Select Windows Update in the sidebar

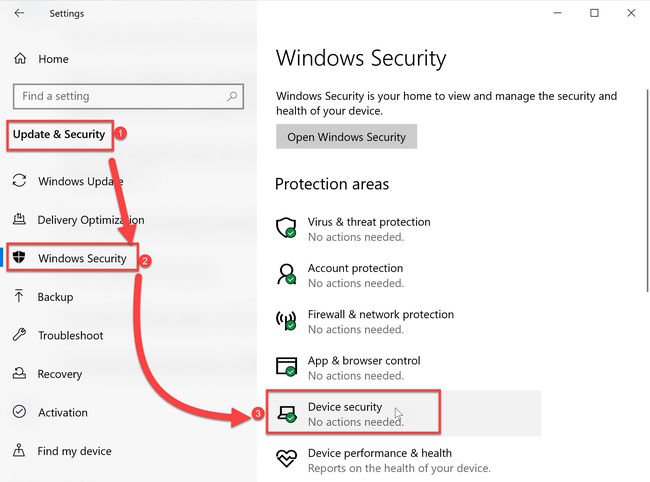(x=80, y=181)
